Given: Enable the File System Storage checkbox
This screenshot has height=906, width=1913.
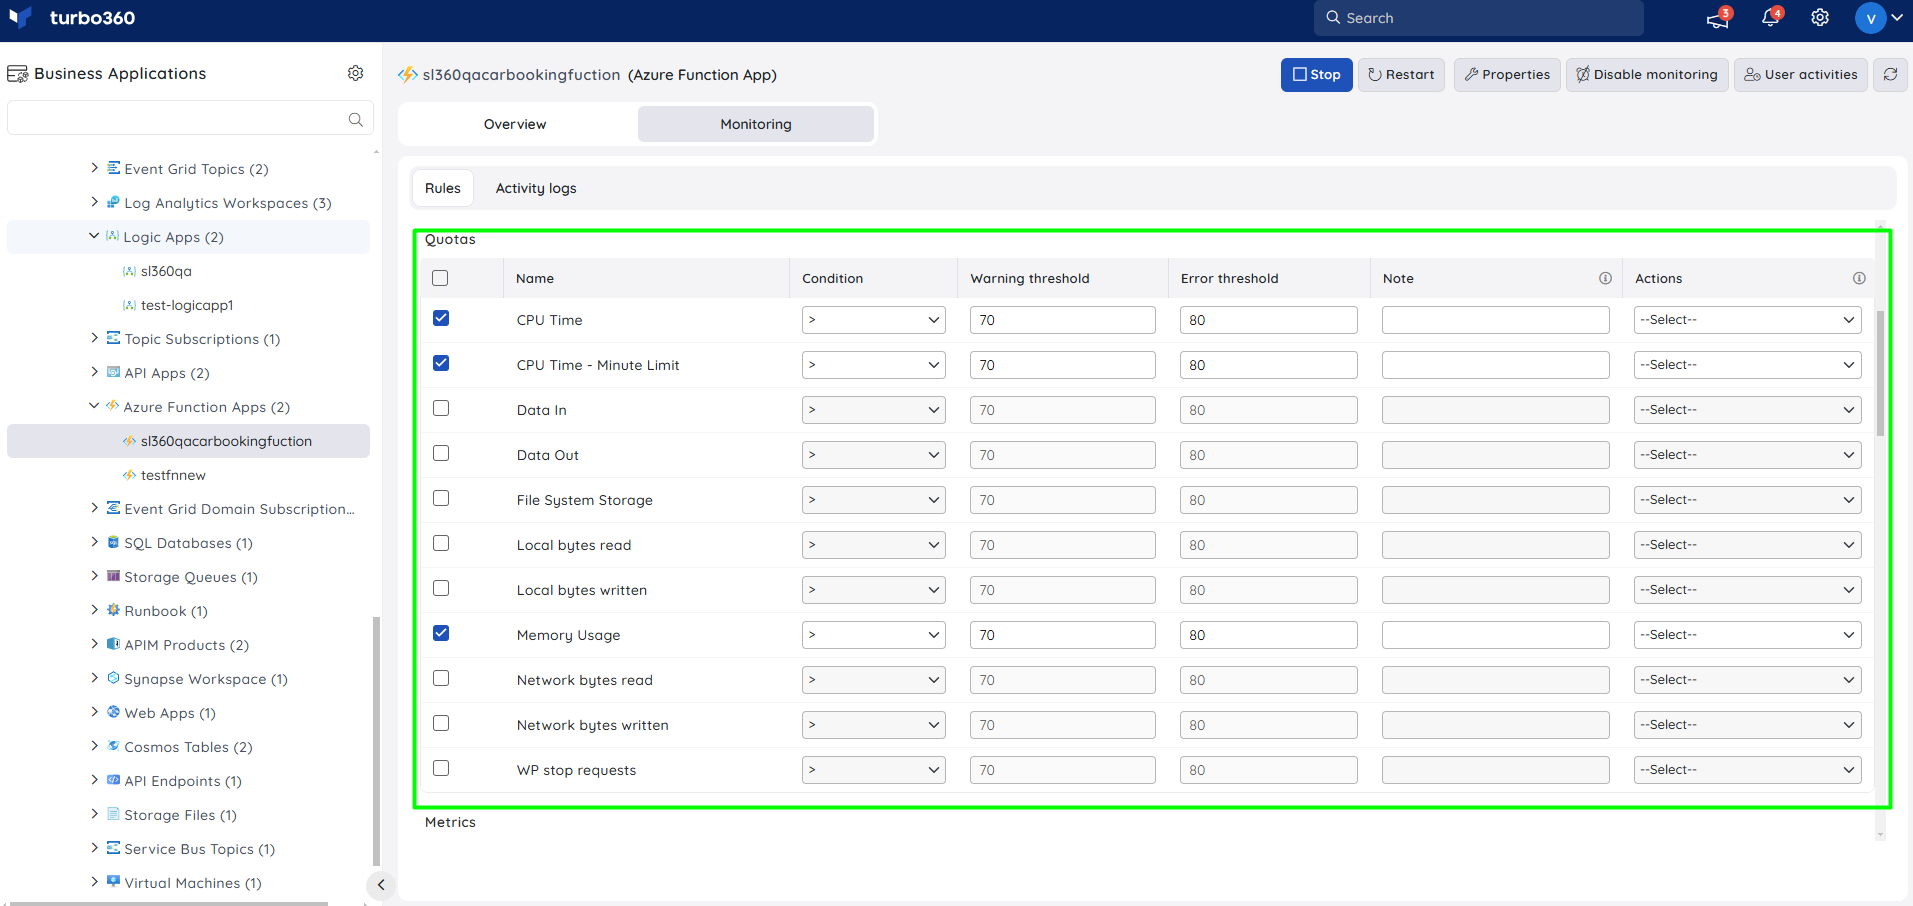Looking at the screenshot, I should click(x=441, y=498).
